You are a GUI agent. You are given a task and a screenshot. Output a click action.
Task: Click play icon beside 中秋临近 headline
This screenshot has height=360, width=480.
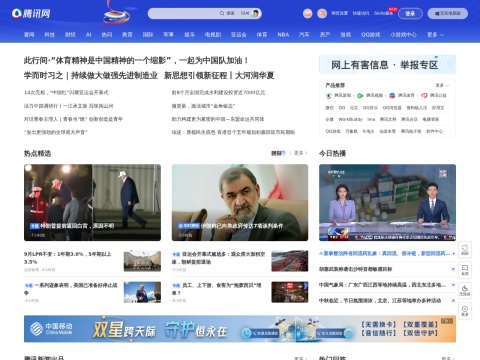click(x=453, y=300)
